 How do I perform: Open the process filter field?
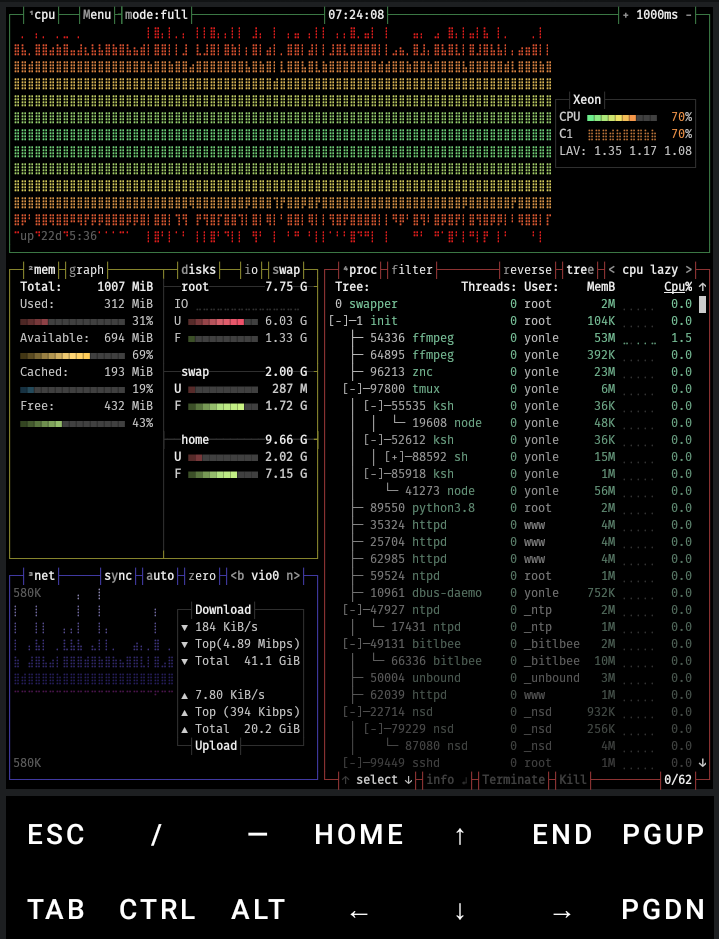tap(412, 270)
